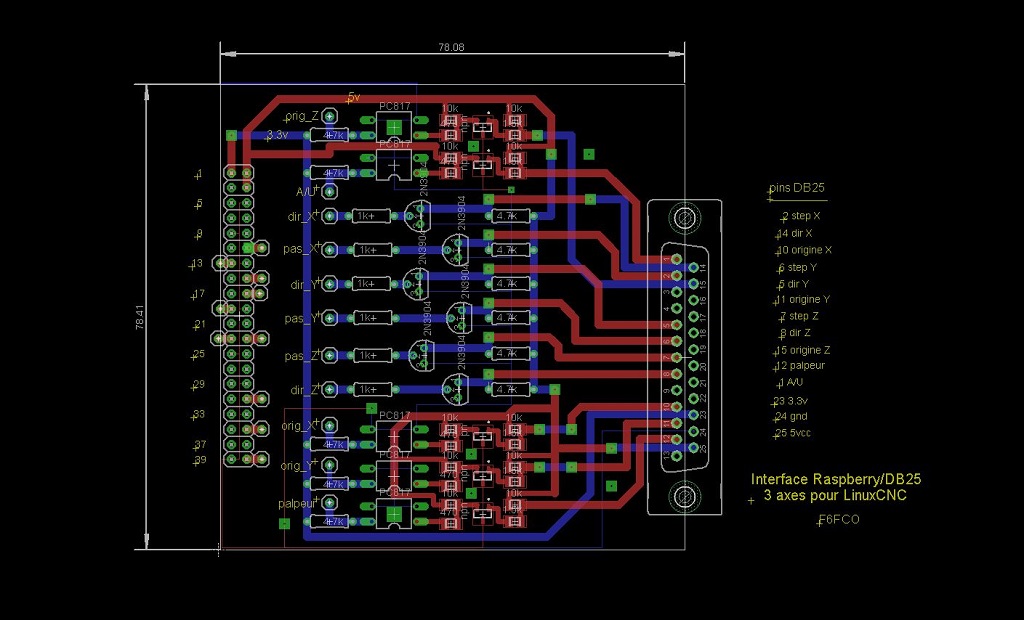Click the '25 5vcc' legend entry

[793, 433]
